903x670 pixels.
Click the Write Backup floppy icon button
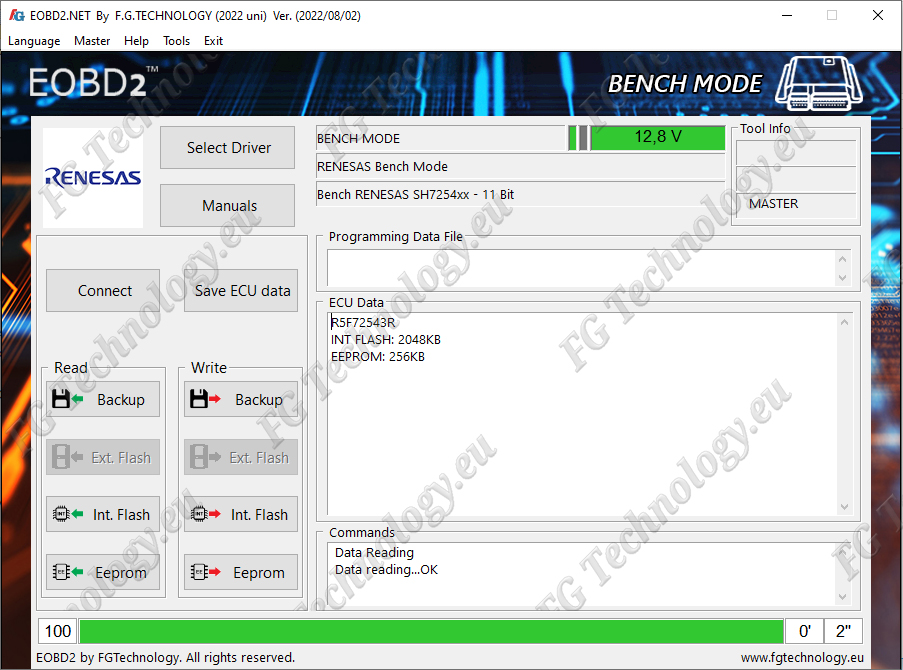pyautogui.click(x=241, y=400)
